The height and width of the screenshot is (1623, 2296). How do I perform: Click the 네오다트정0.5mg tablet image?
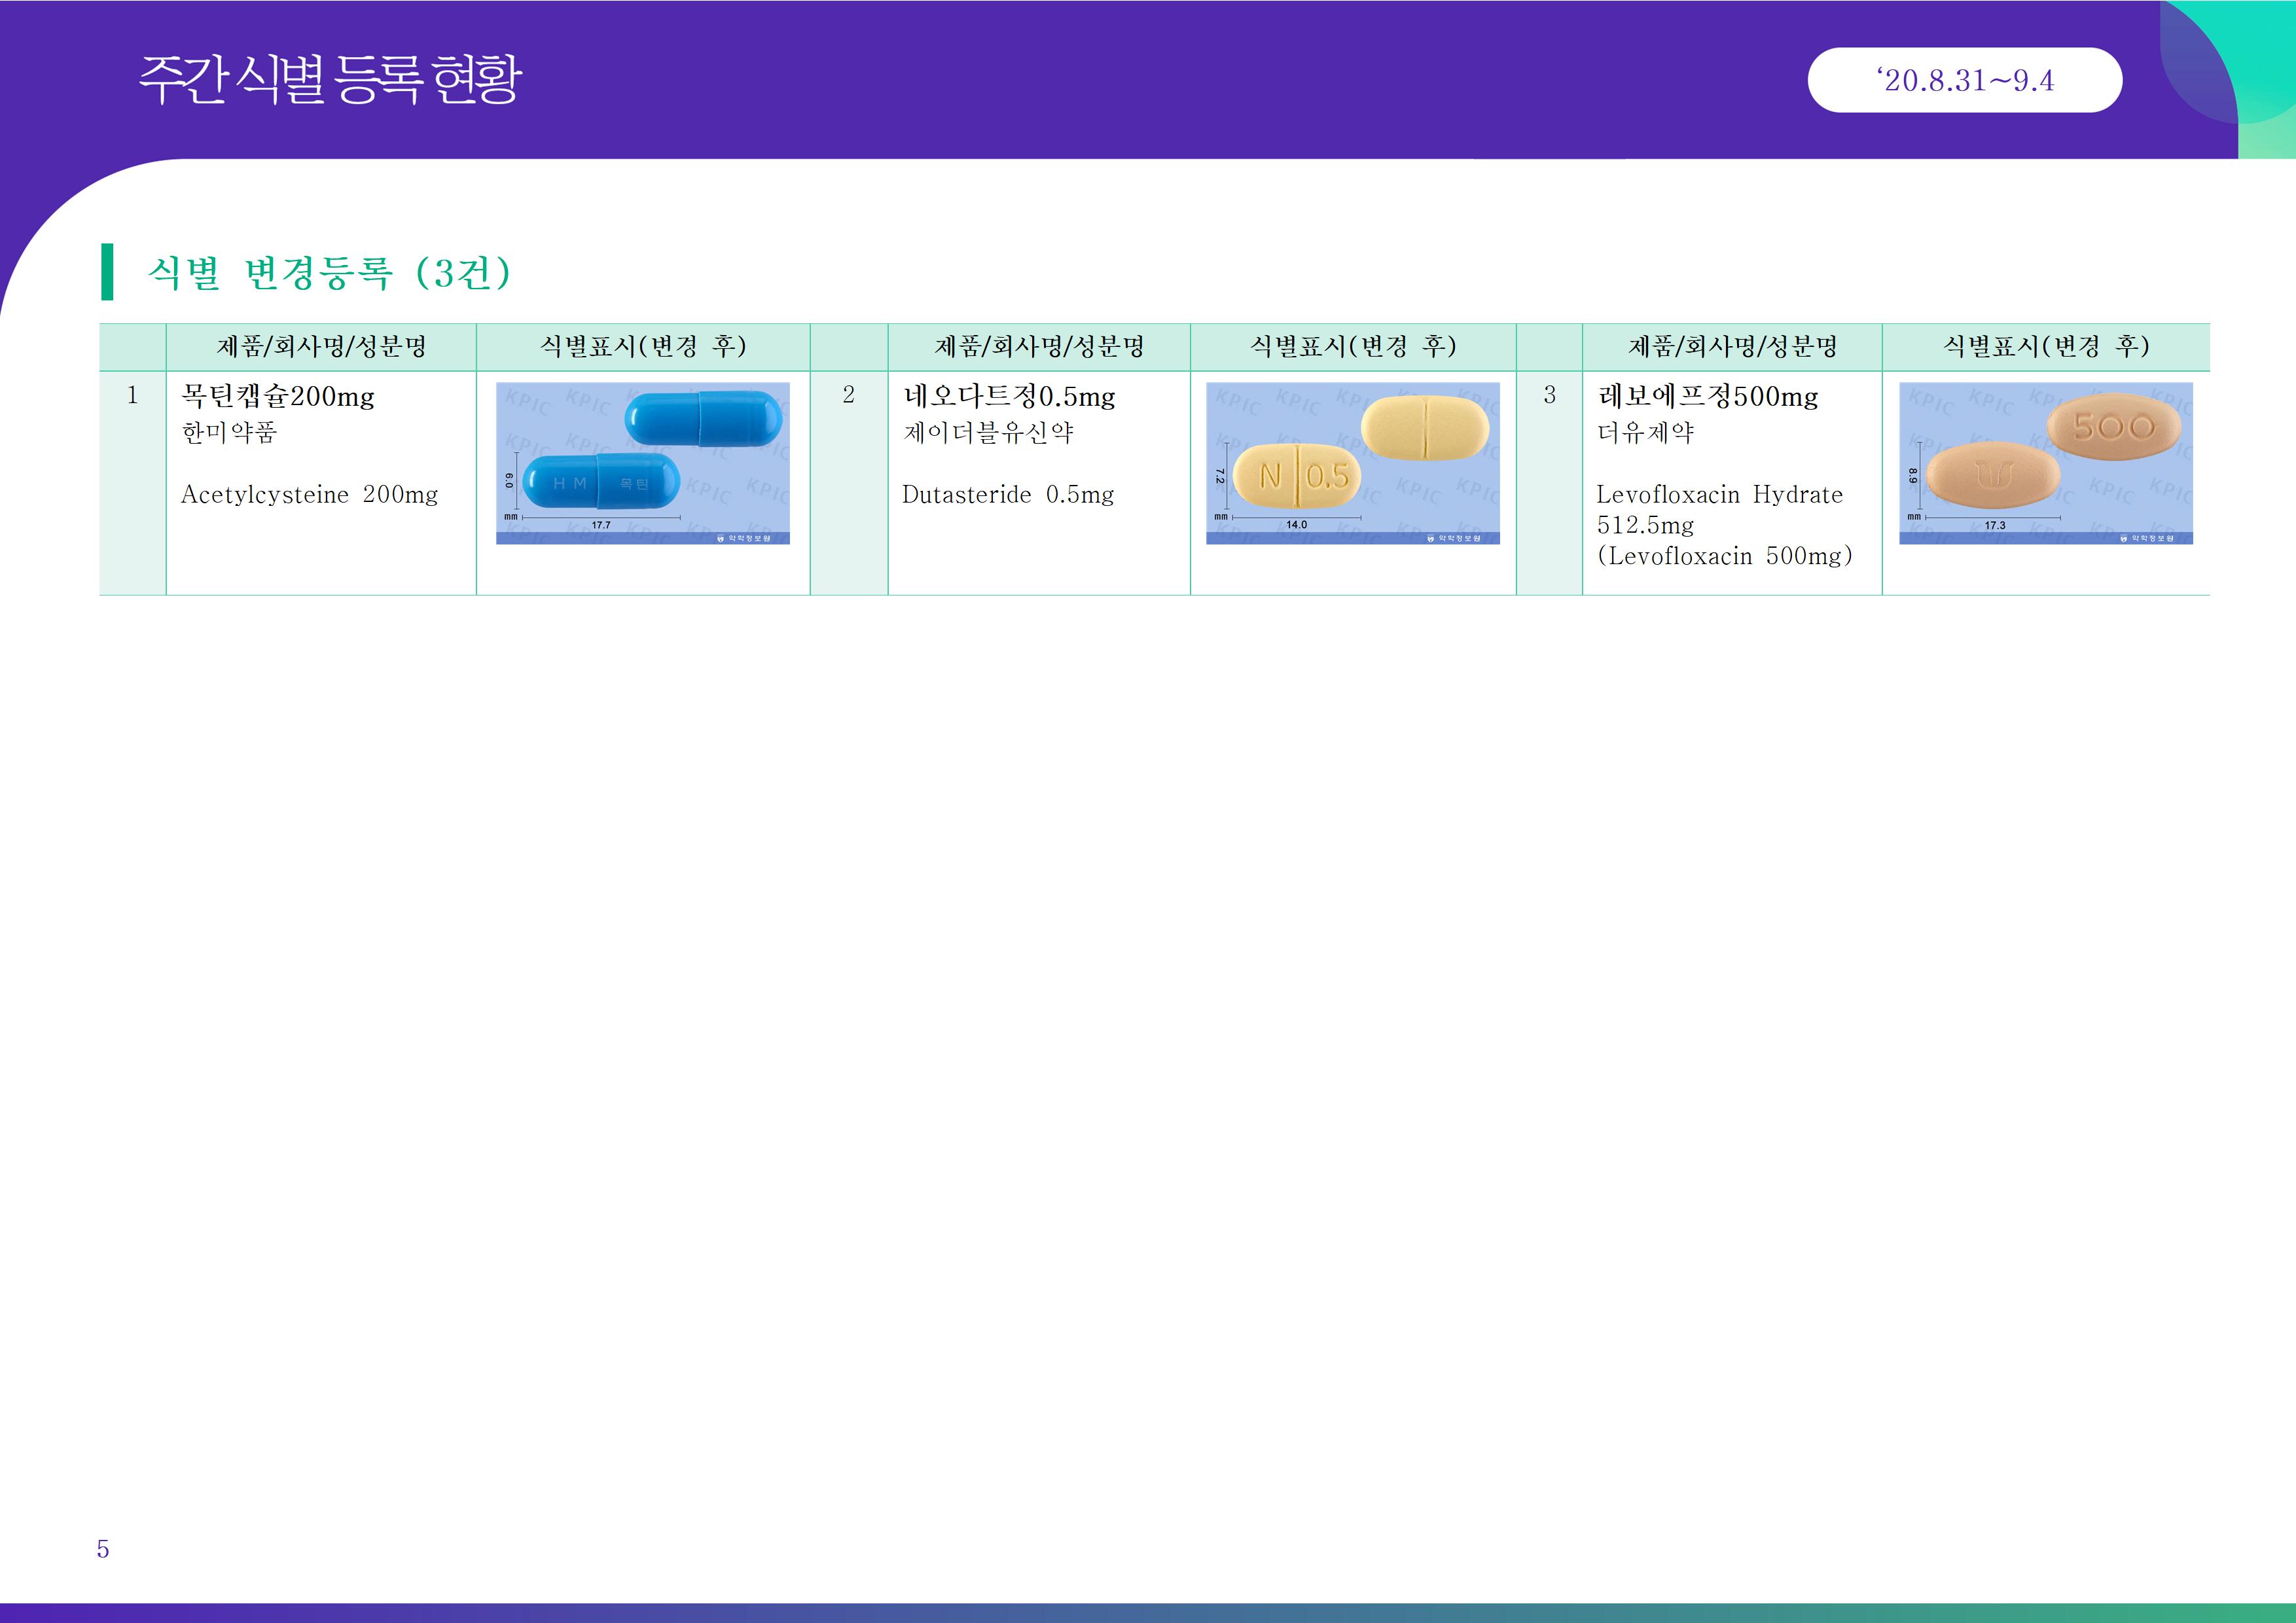[x=1352, y=463]
